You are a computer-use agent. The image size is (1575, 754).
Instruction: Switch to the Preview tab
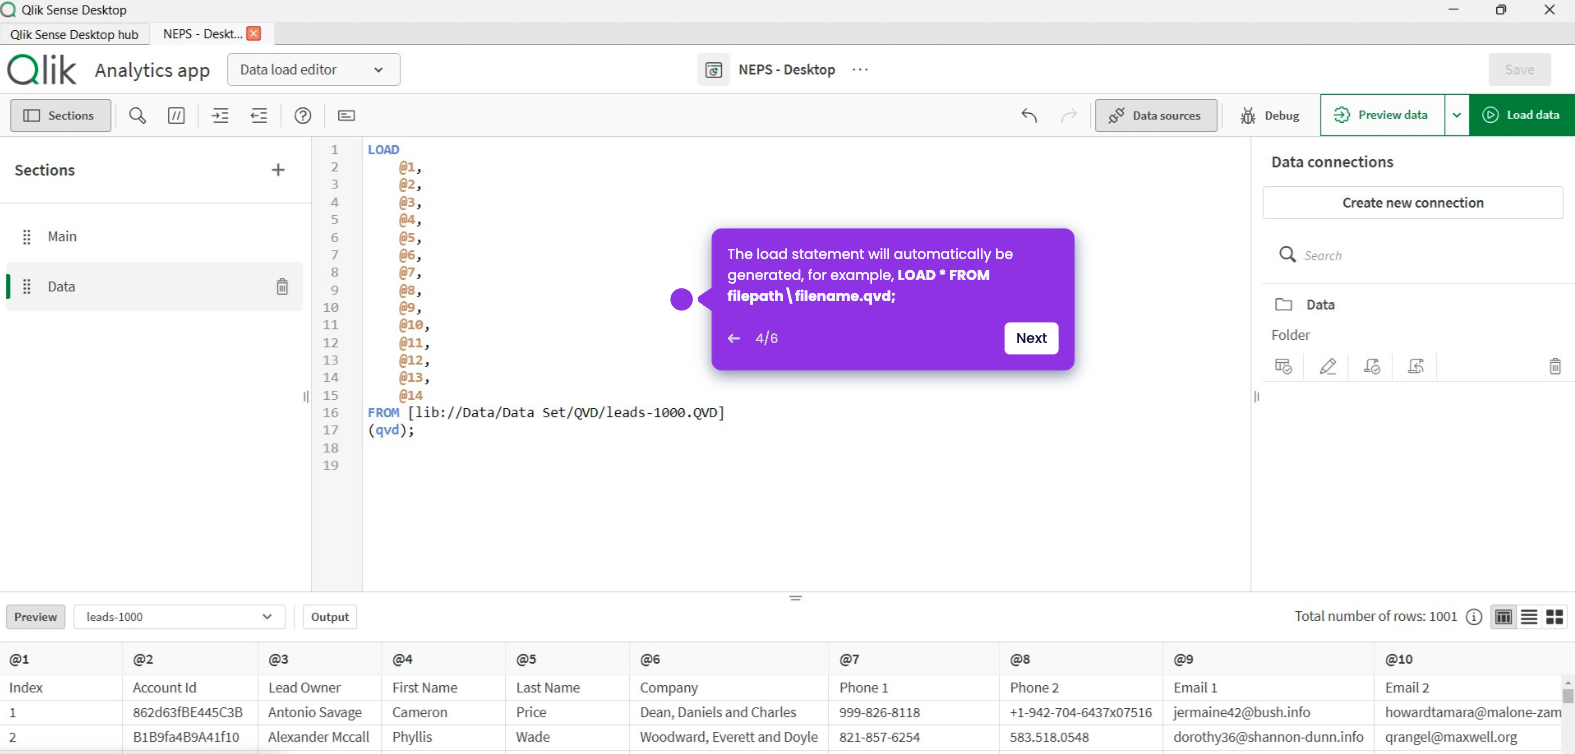tap(36, 617)
